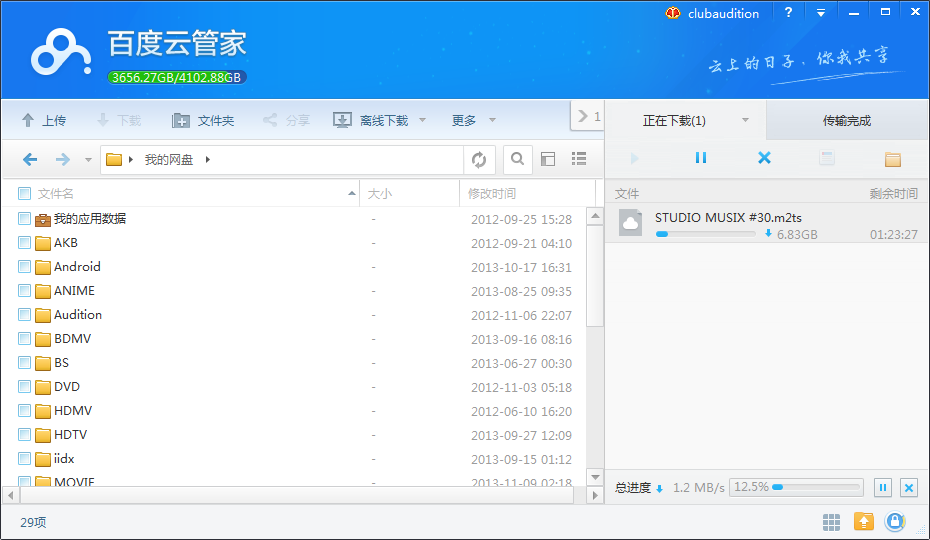The width and height of the screenshot is (930, 540).
Task: Click the file list scroll up arrow
Action: click(595, 216)
